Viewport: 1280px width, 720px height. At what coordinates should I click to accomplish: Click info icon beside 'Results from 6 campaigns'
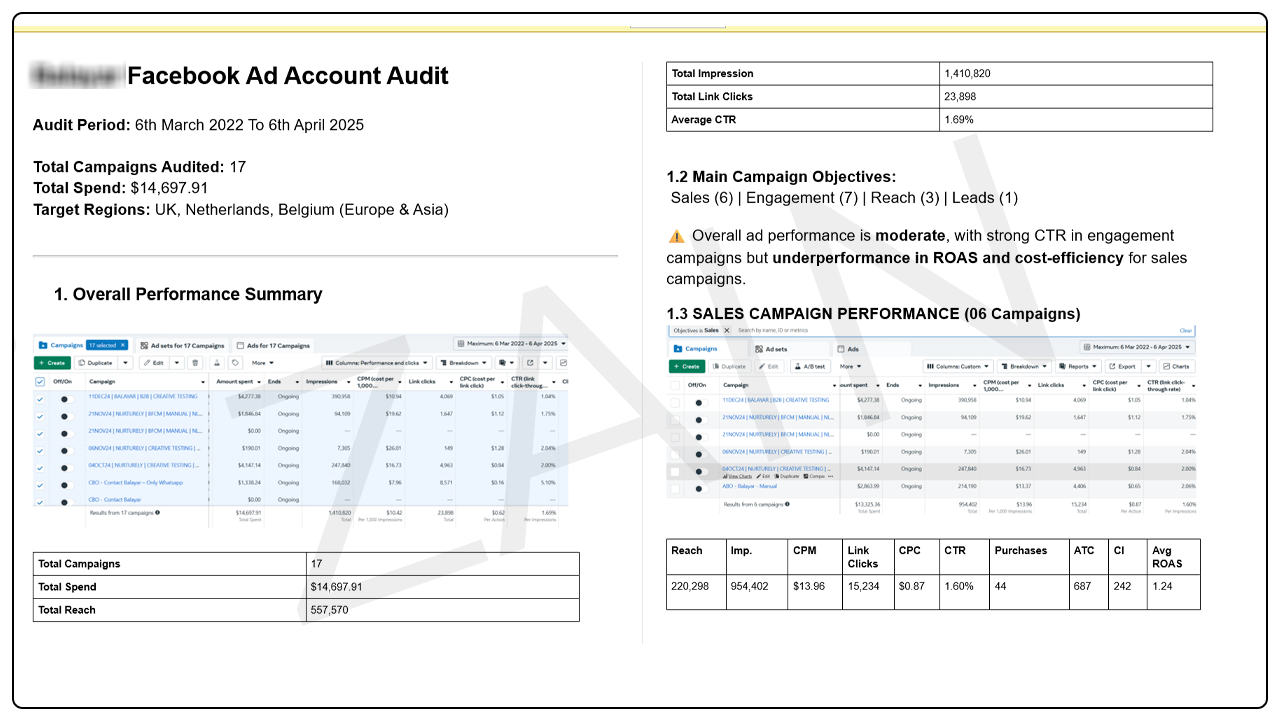(788, 504)
